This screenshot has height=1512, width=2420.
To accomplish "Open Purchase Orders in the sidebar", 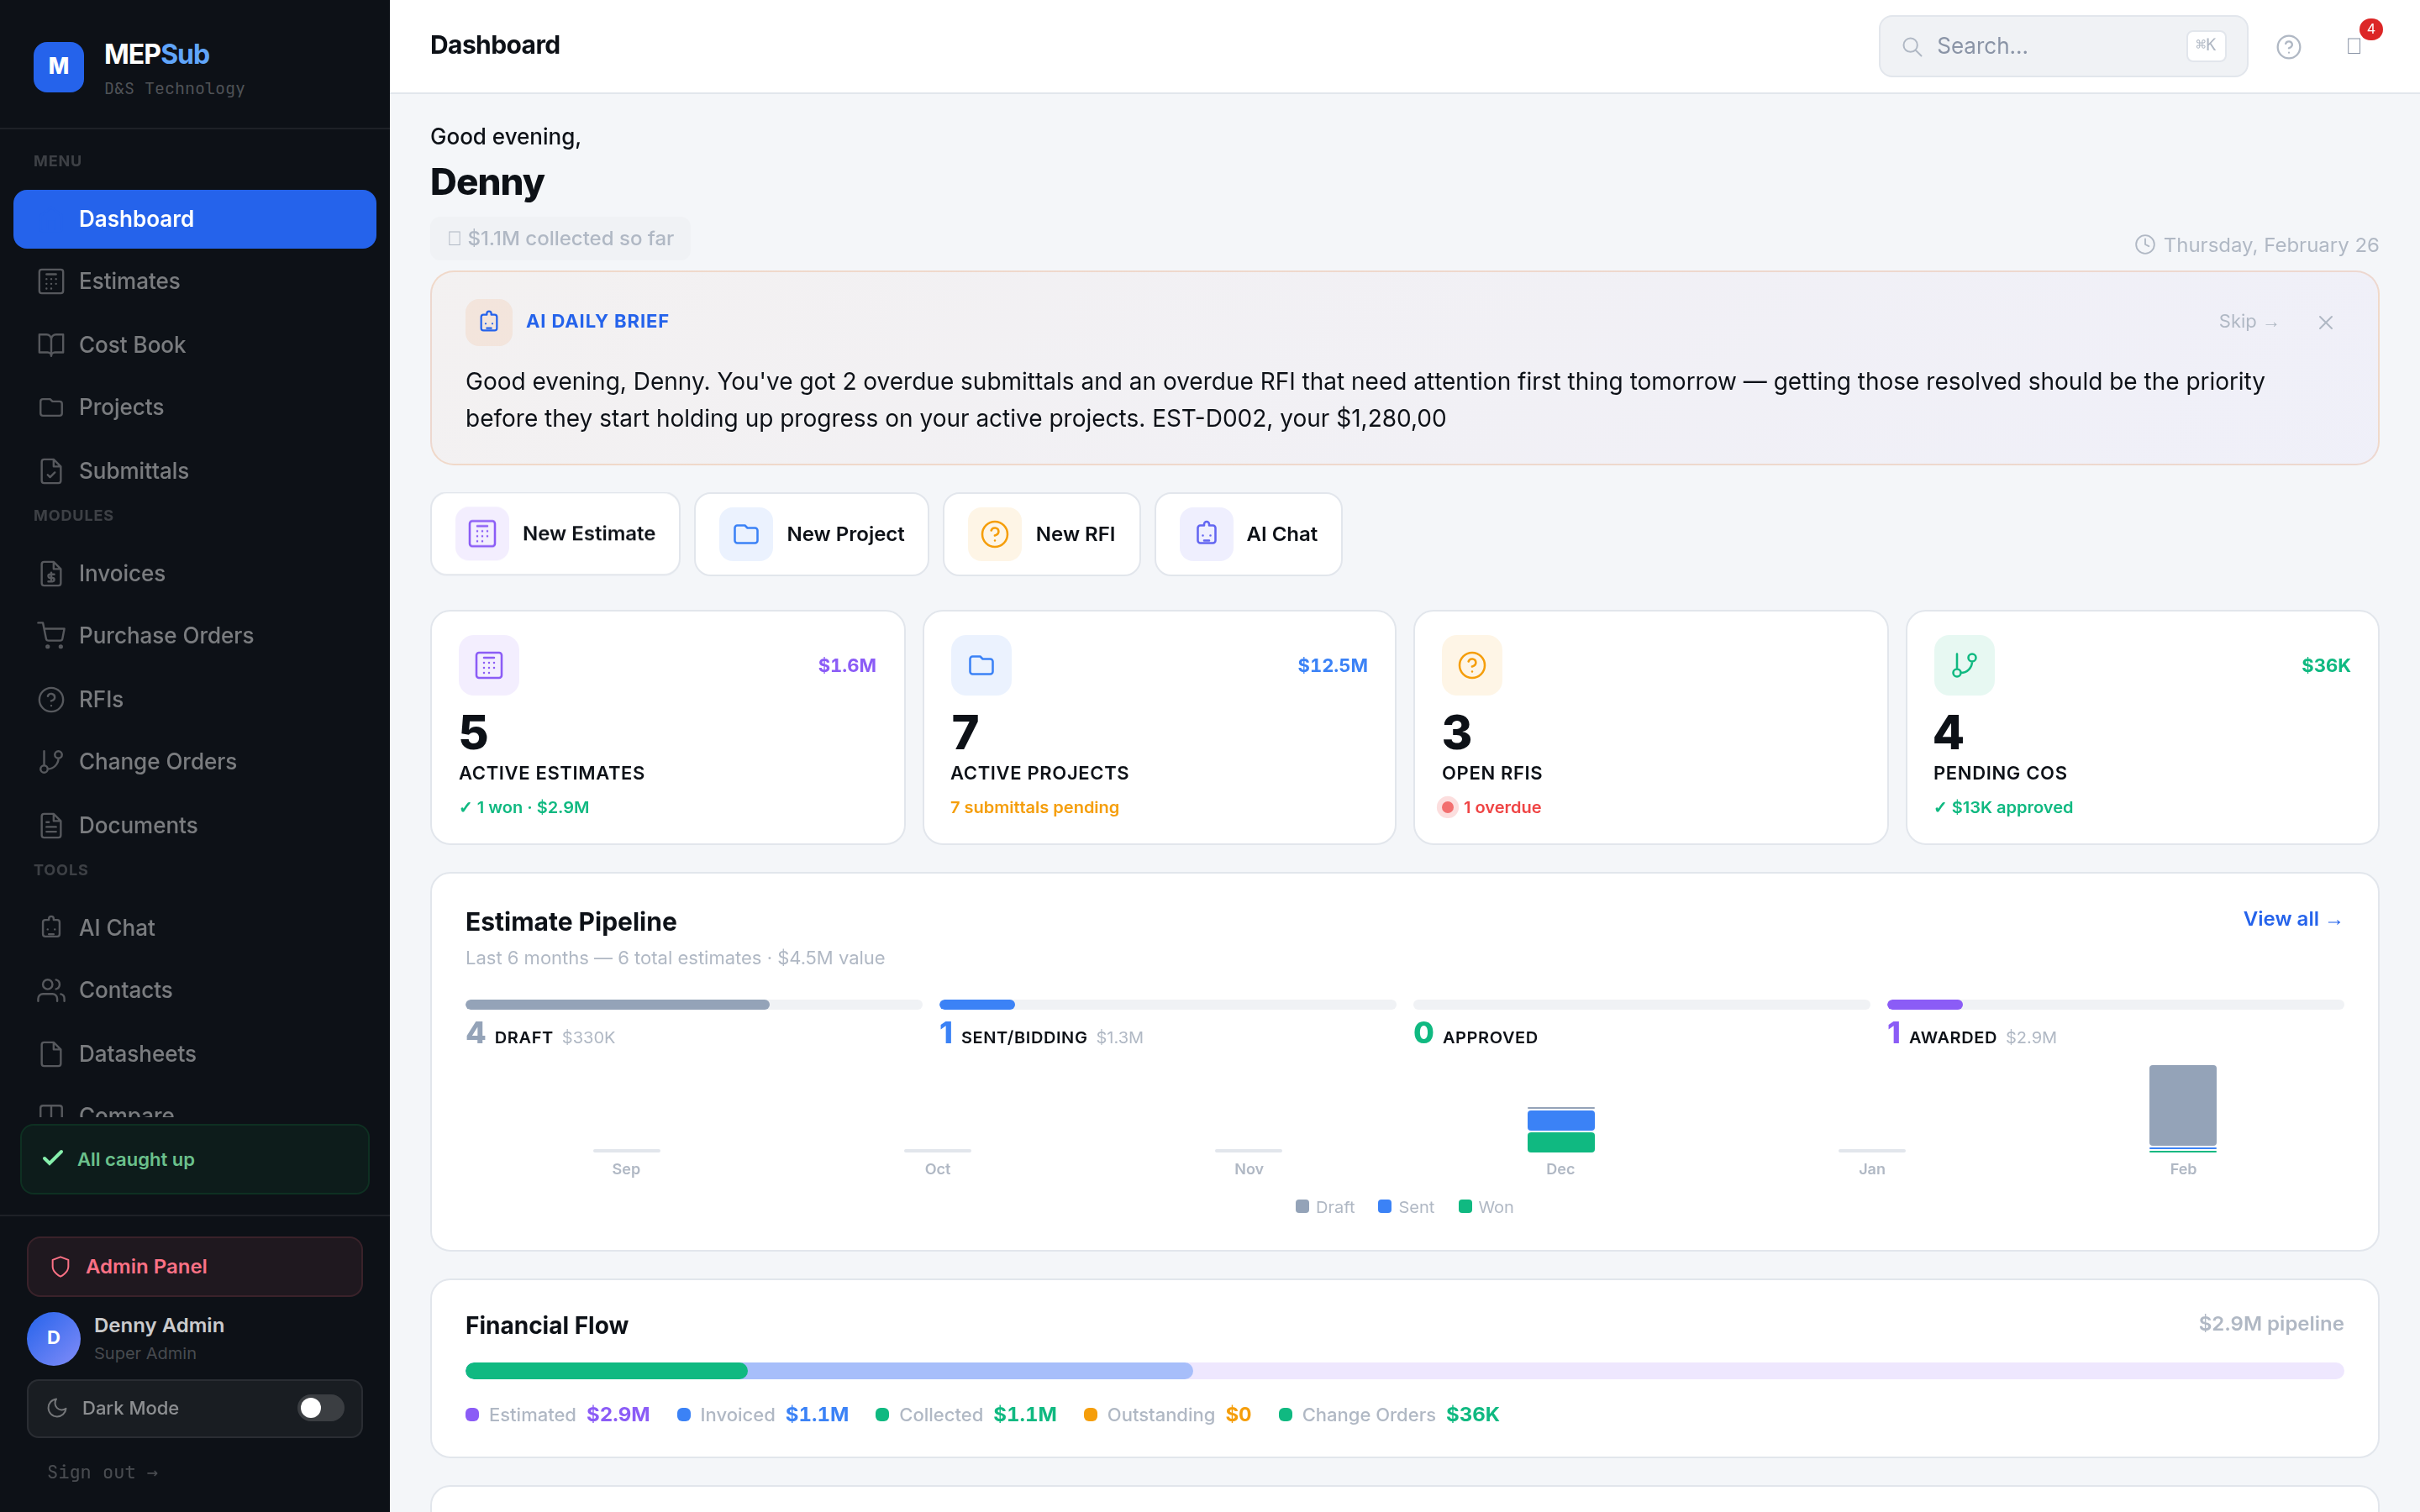I will click(x=165, y=635).
